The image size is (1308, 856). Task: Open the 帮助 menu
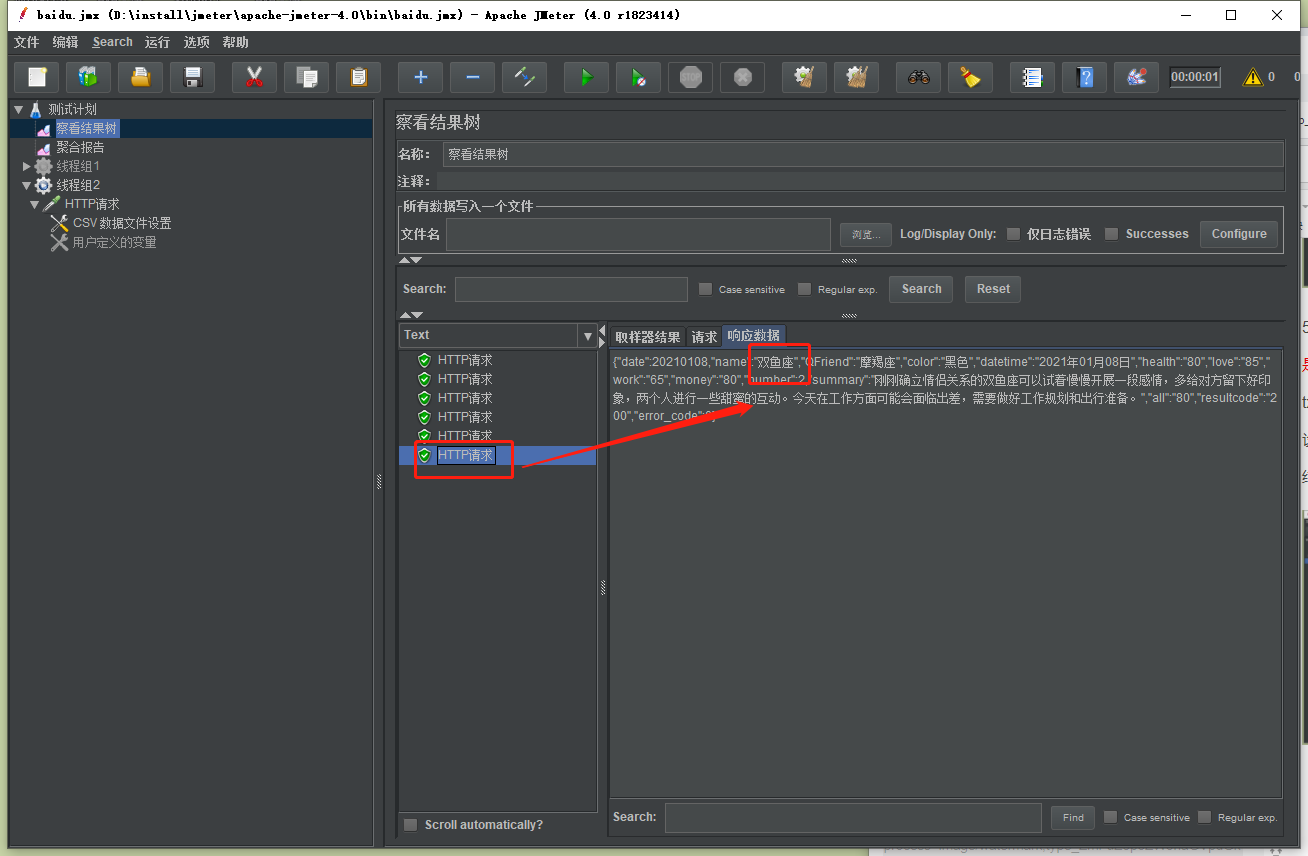coord(236,42)
